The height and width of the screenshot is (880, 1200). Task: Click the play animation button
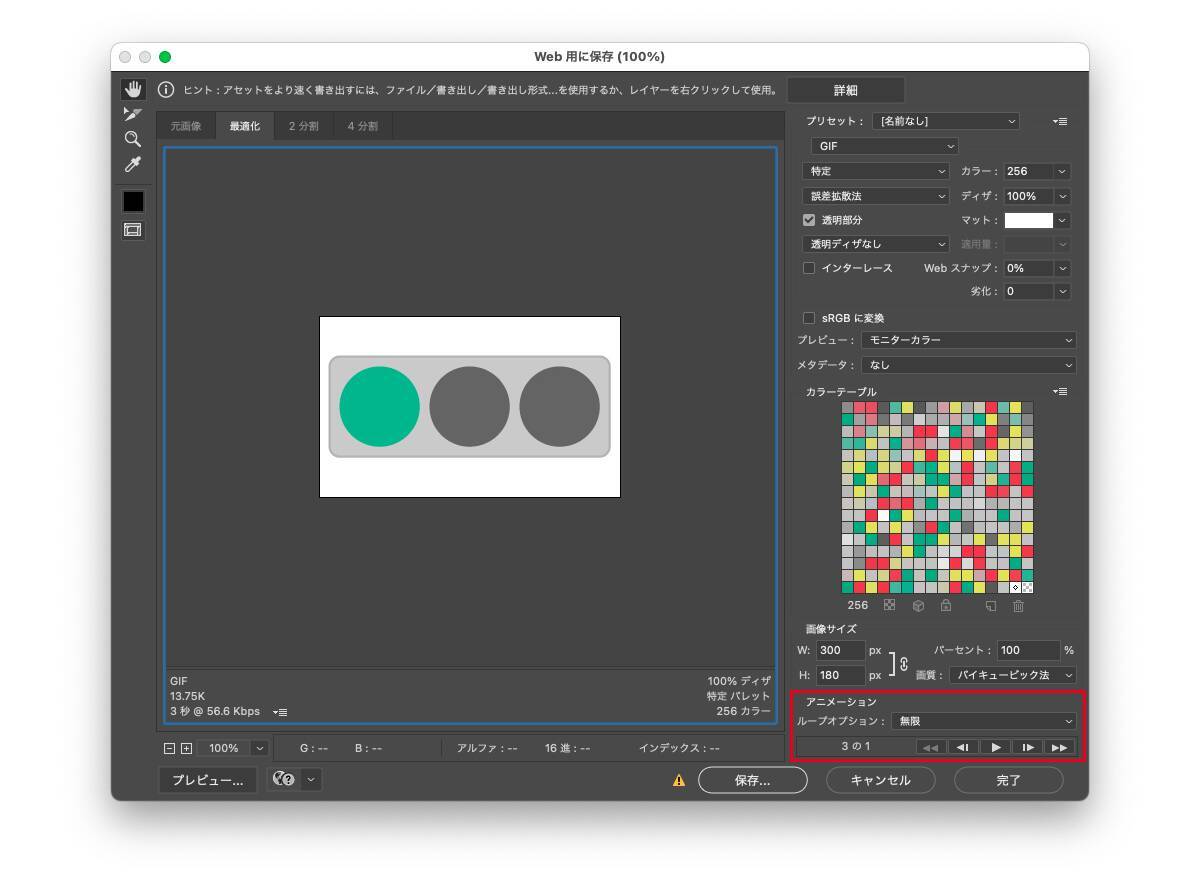996,747
